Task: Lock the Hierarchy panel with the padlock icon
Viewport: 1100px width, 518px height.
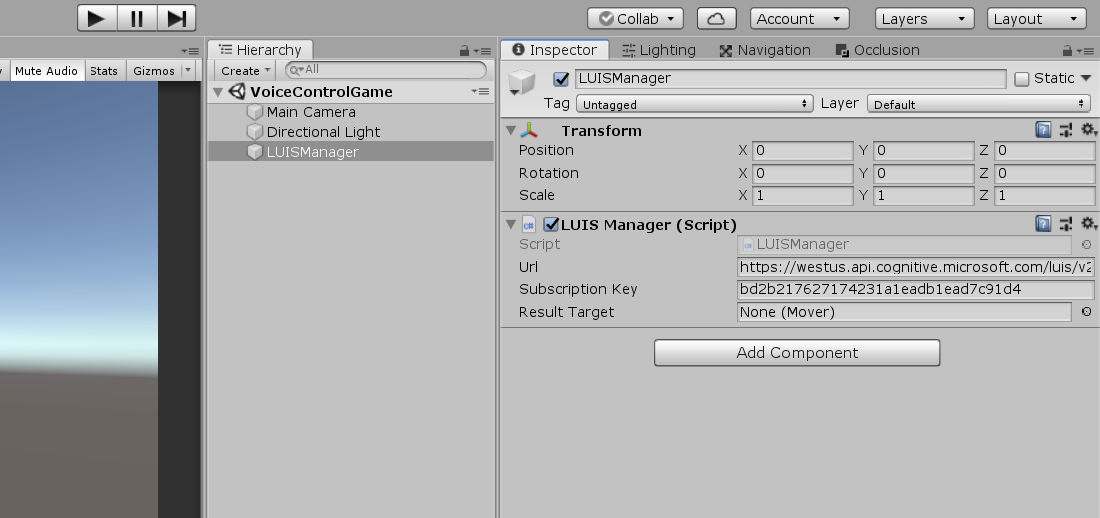Action: 464,51
